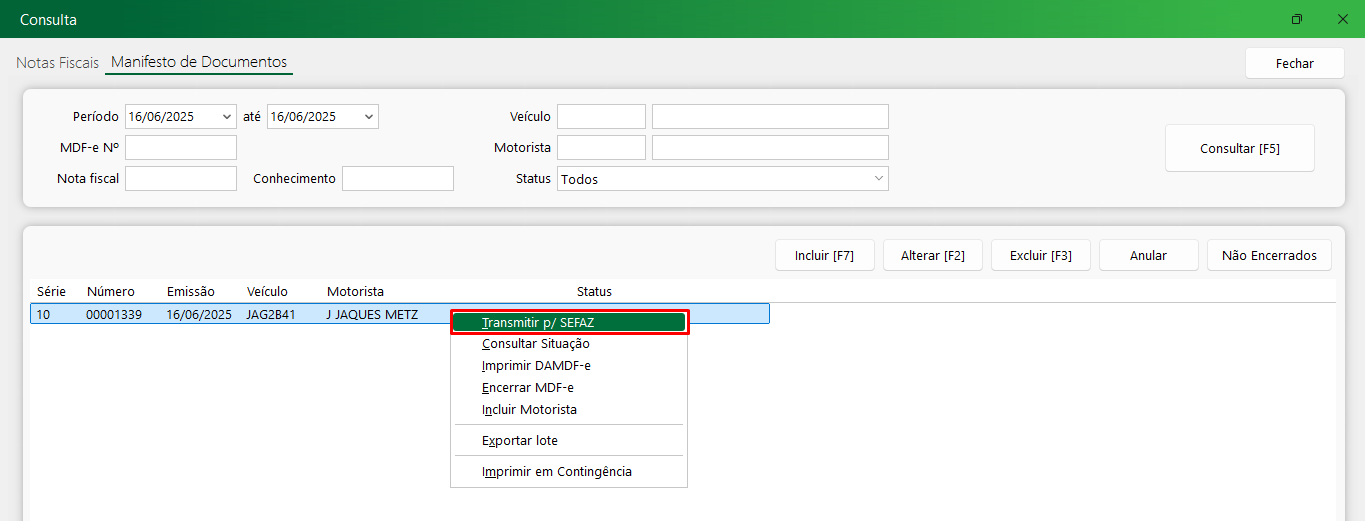The height and width of the screenshot is (521, 1365).
Task: Click the Veículo description field
Action: (770, 117)
